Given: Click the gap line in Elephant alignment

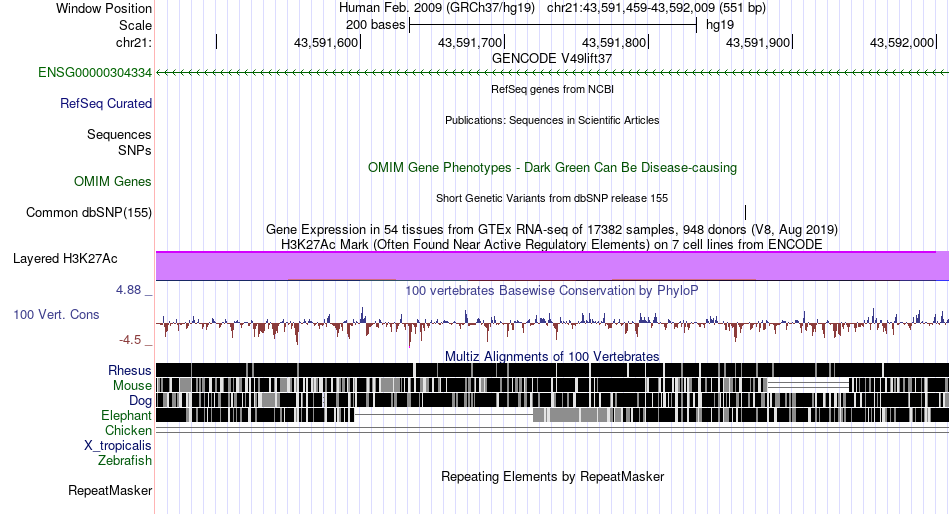Looking at the screenshot, I should pos(443,415).
